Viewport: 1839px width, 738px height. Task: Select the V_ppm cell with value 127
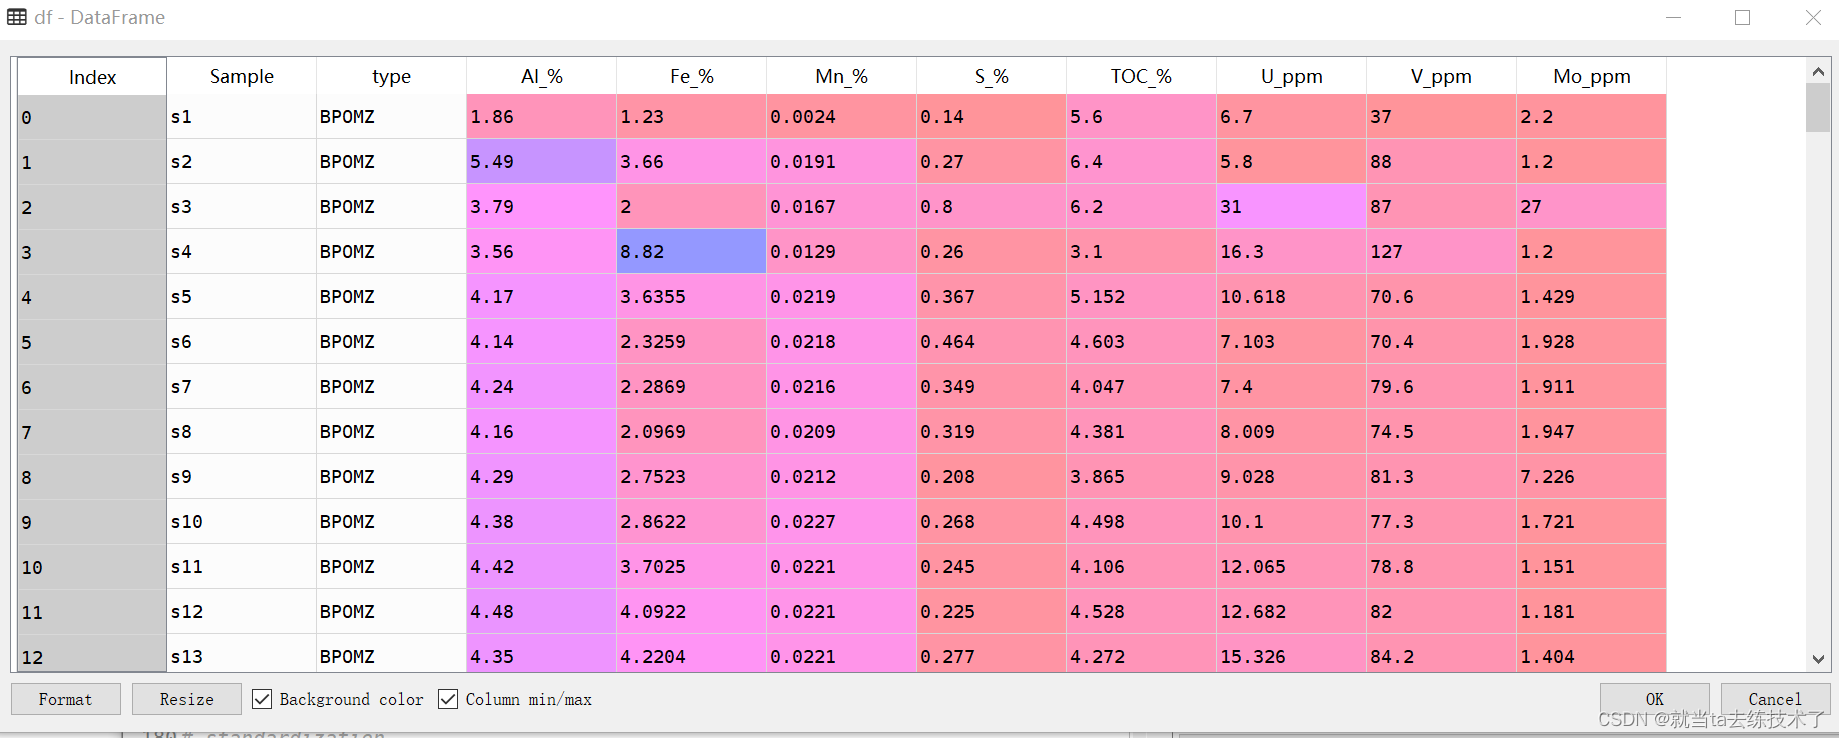point(1442,252)
